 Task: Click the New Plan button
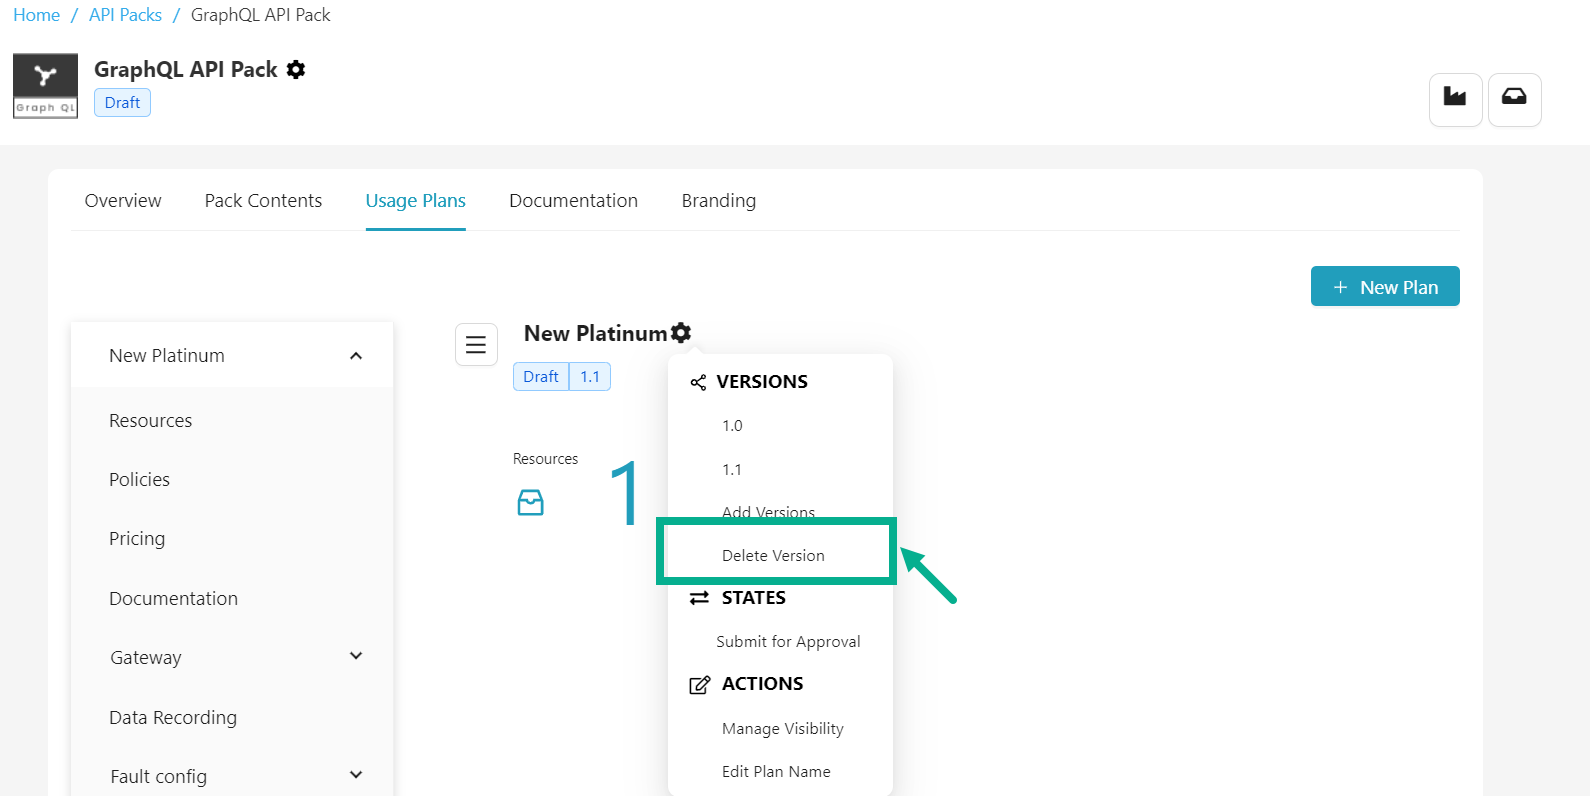1384,287
